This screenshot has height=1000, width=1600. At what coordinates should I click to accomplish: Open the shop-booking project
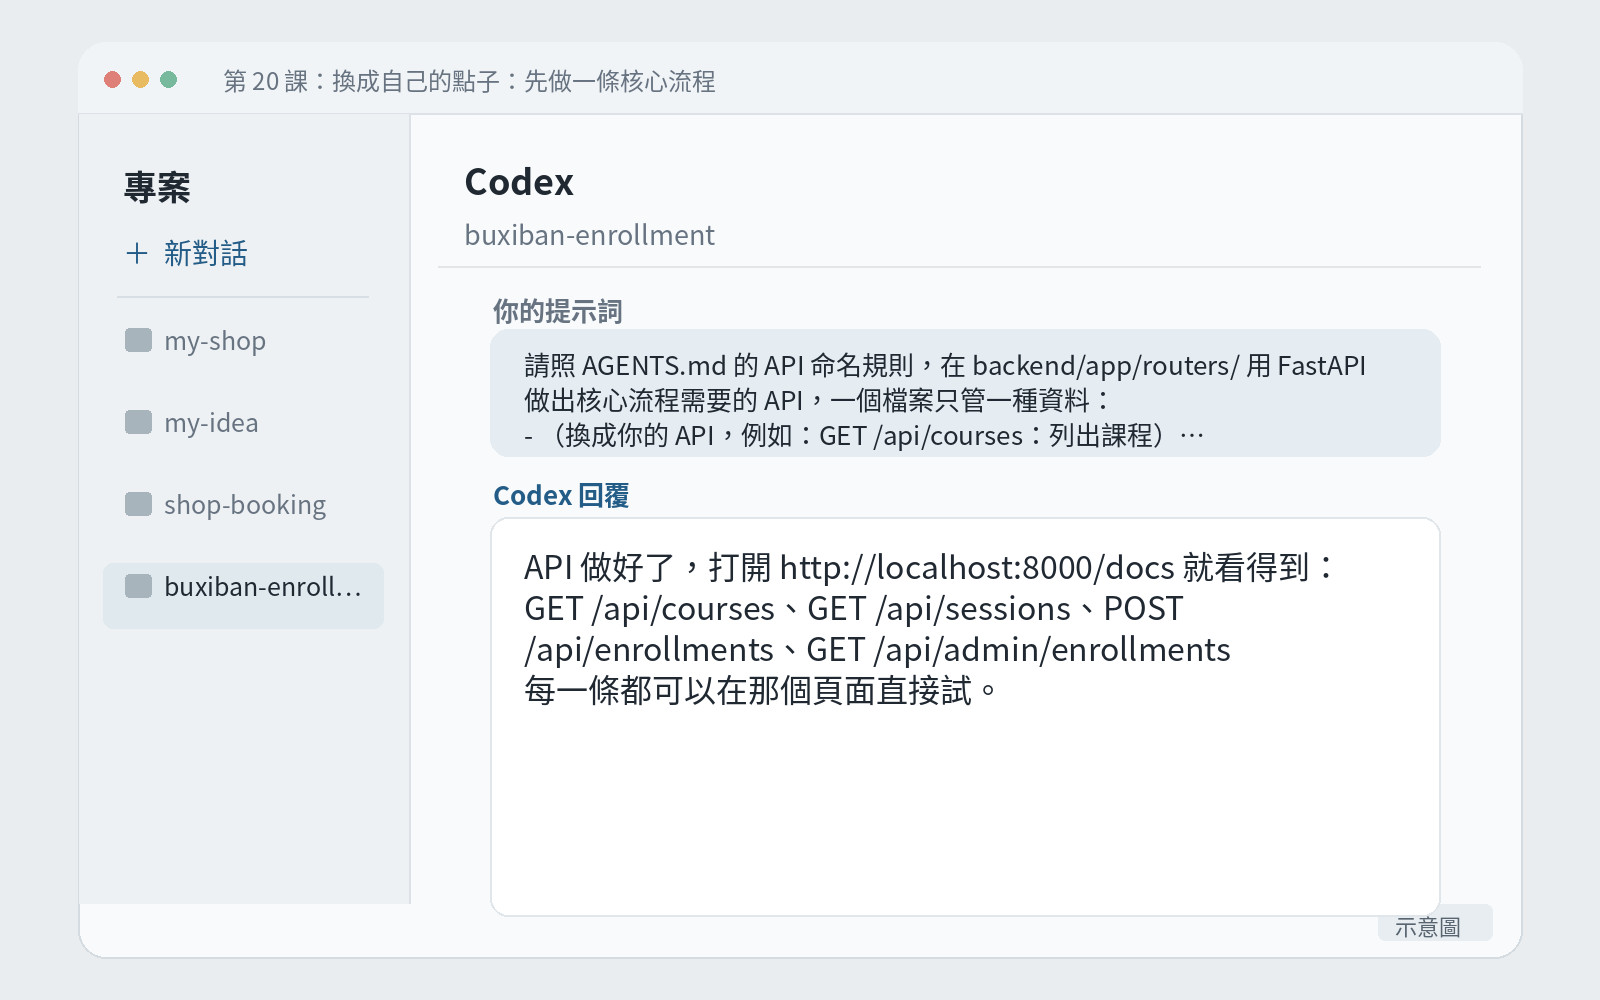243,505
